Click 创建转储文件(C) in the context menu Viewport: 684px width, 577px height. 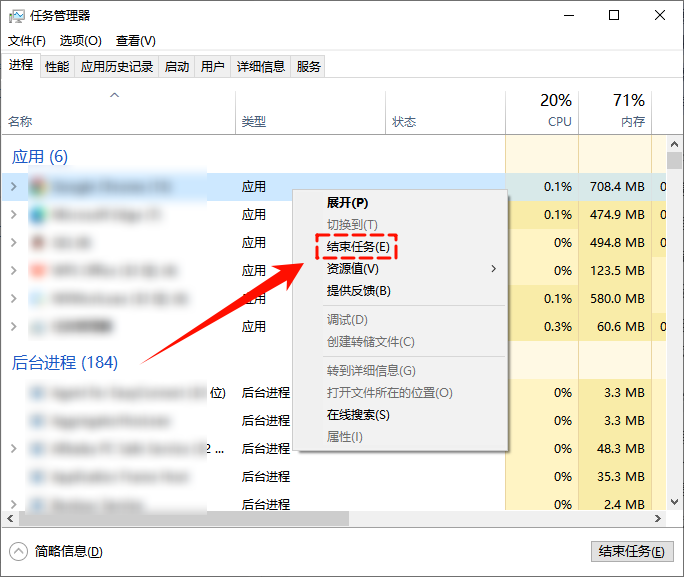pos(400,341)
